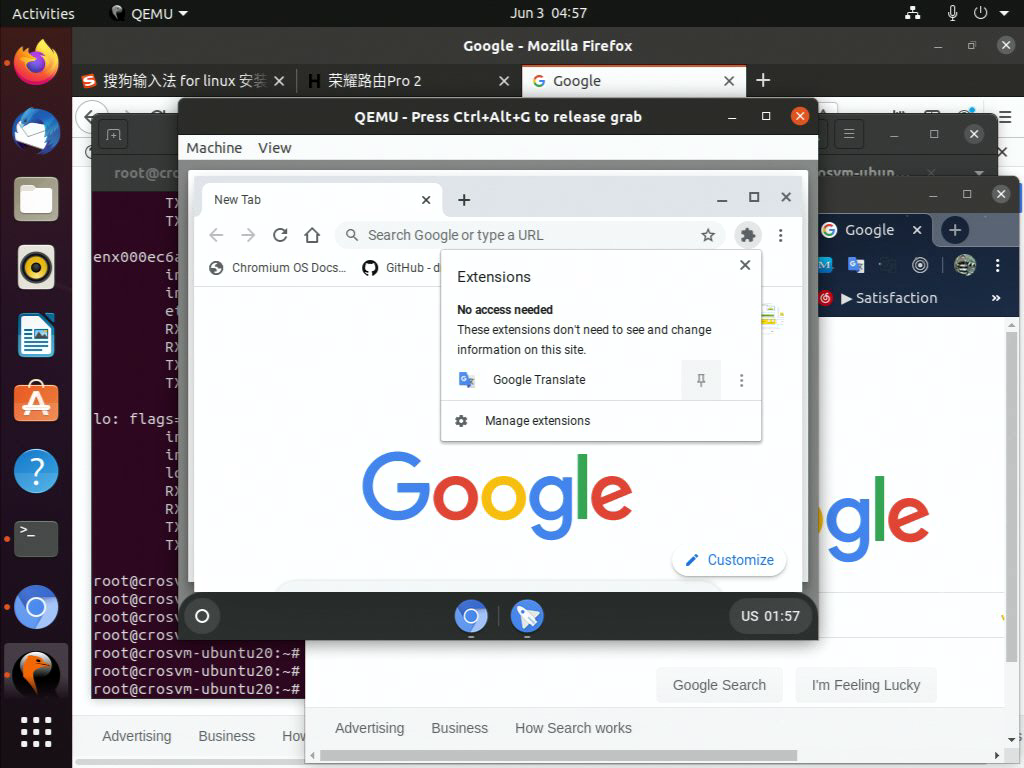The height and width of the screenshot is (768, 1024).
Task: Open the clock showing Jun 3 04:57
Action: [548, 13]
